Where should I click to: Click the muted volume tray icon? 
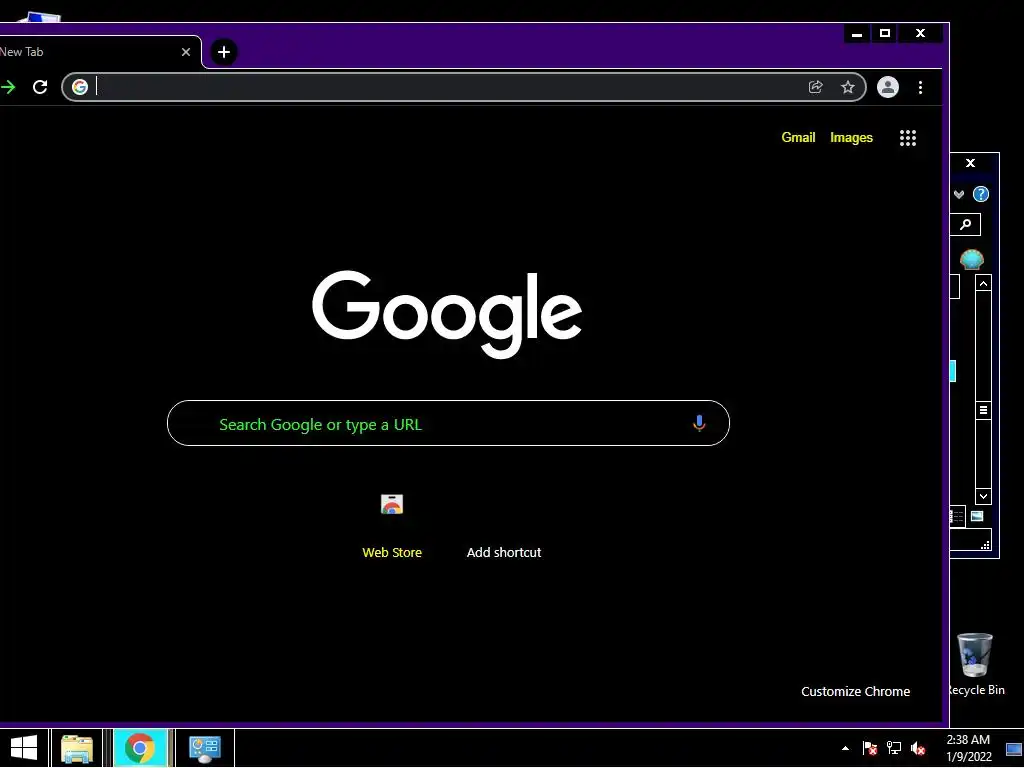918,748
